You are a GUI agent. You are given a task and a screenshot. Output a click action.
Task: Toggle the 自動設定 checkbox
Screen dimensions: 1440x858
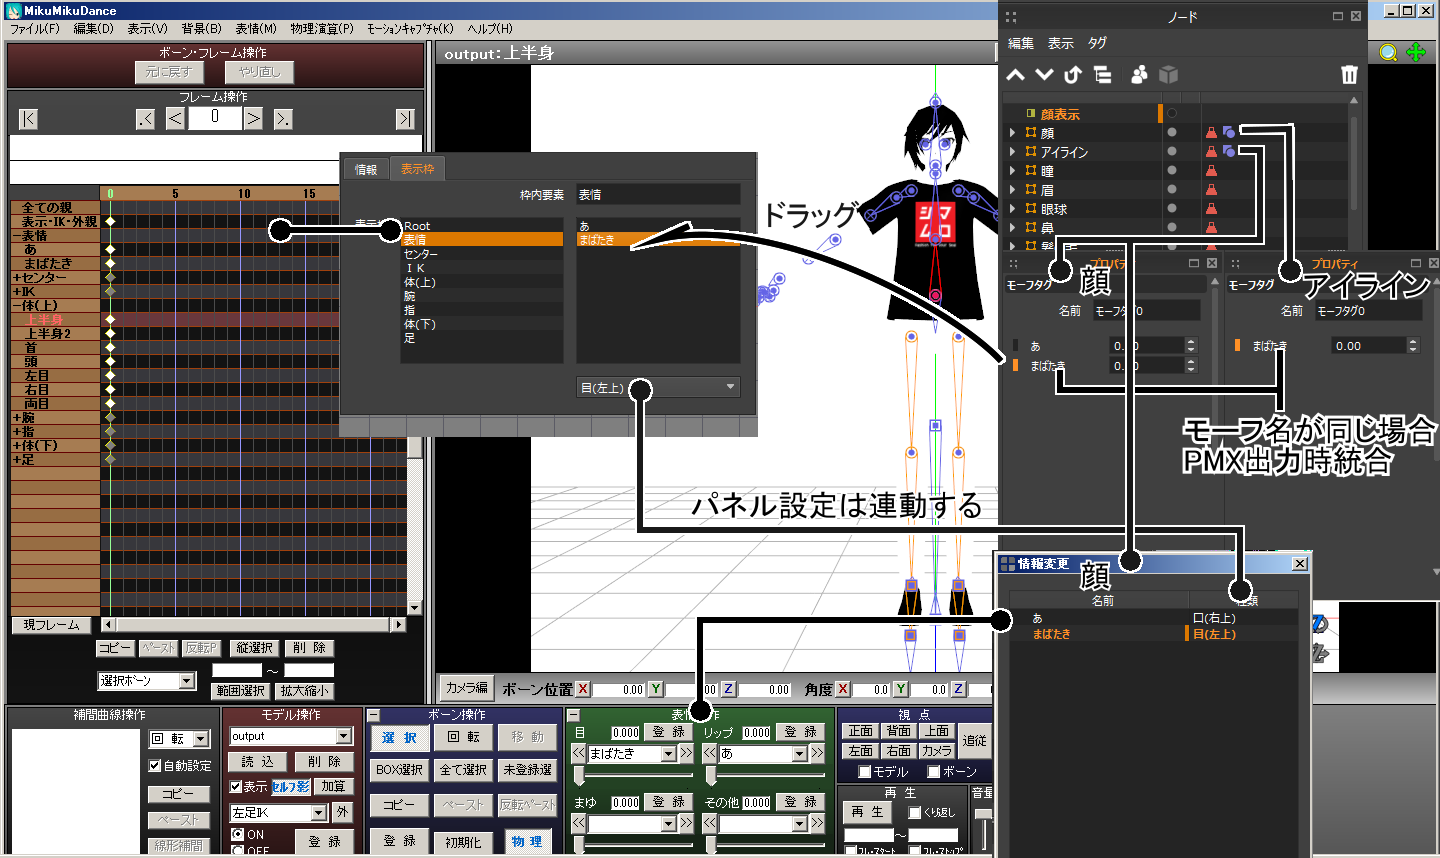coord(155,766)
